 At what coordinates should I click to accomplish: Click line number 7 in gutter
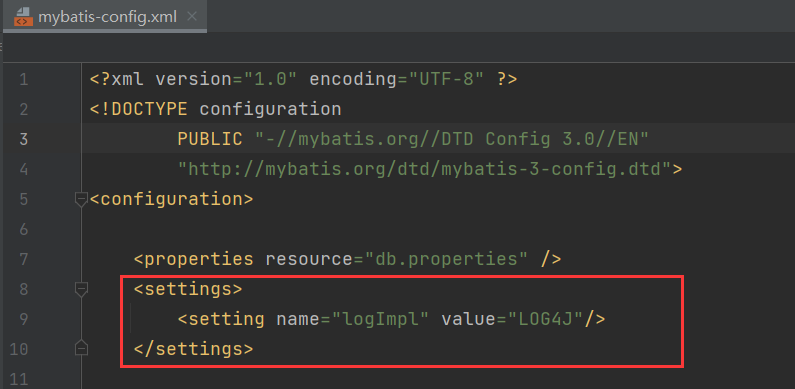pos(23,259)
